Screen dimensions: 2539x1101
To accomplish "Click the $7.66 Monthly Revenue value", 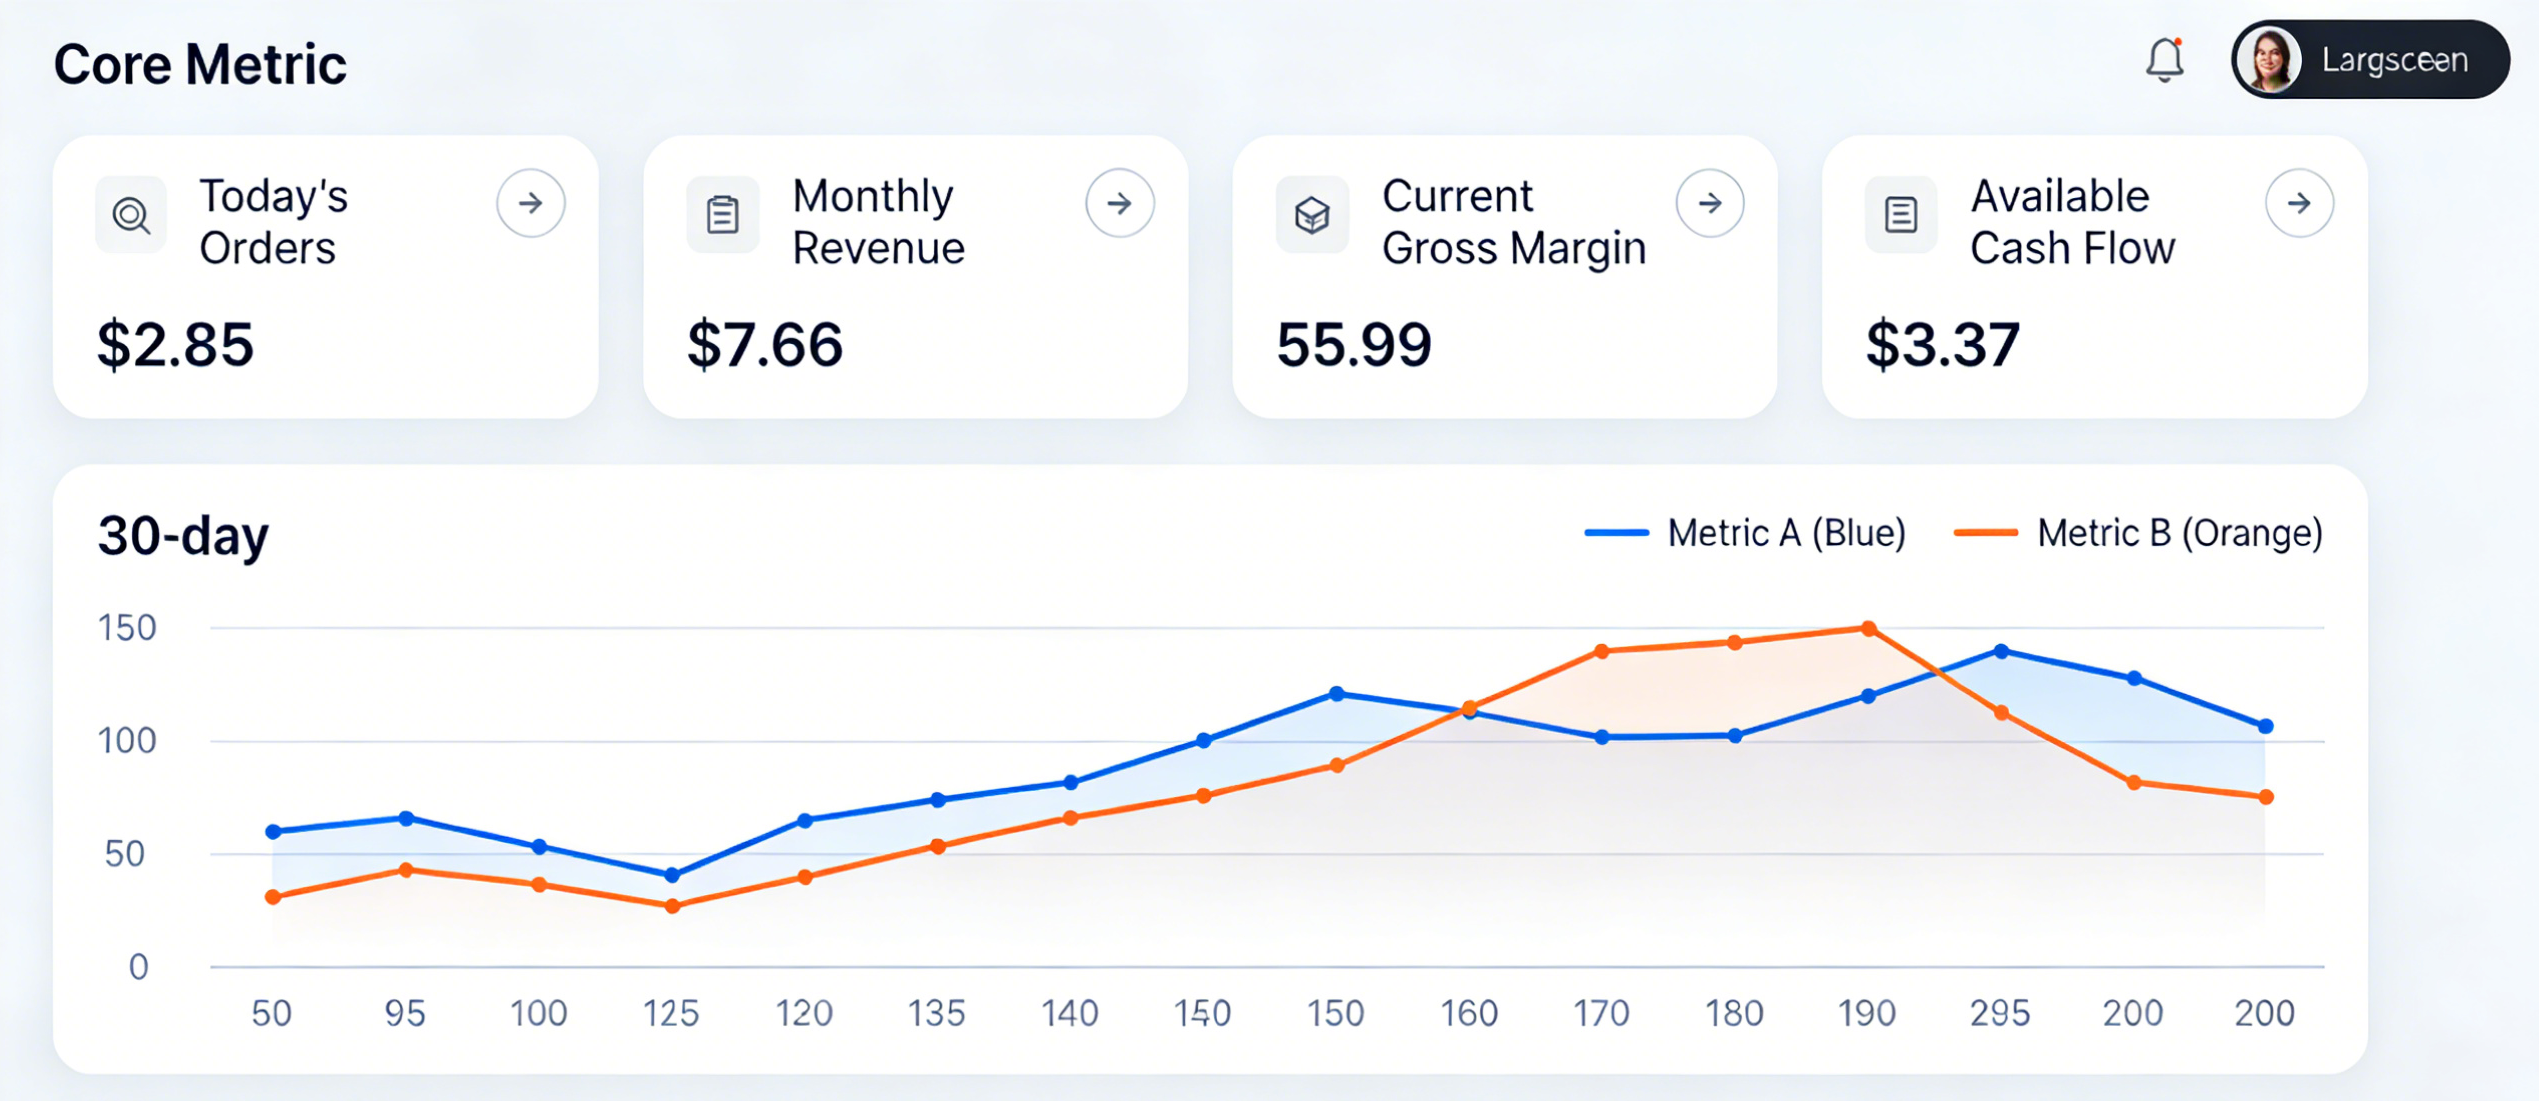I will click(765, 345).
